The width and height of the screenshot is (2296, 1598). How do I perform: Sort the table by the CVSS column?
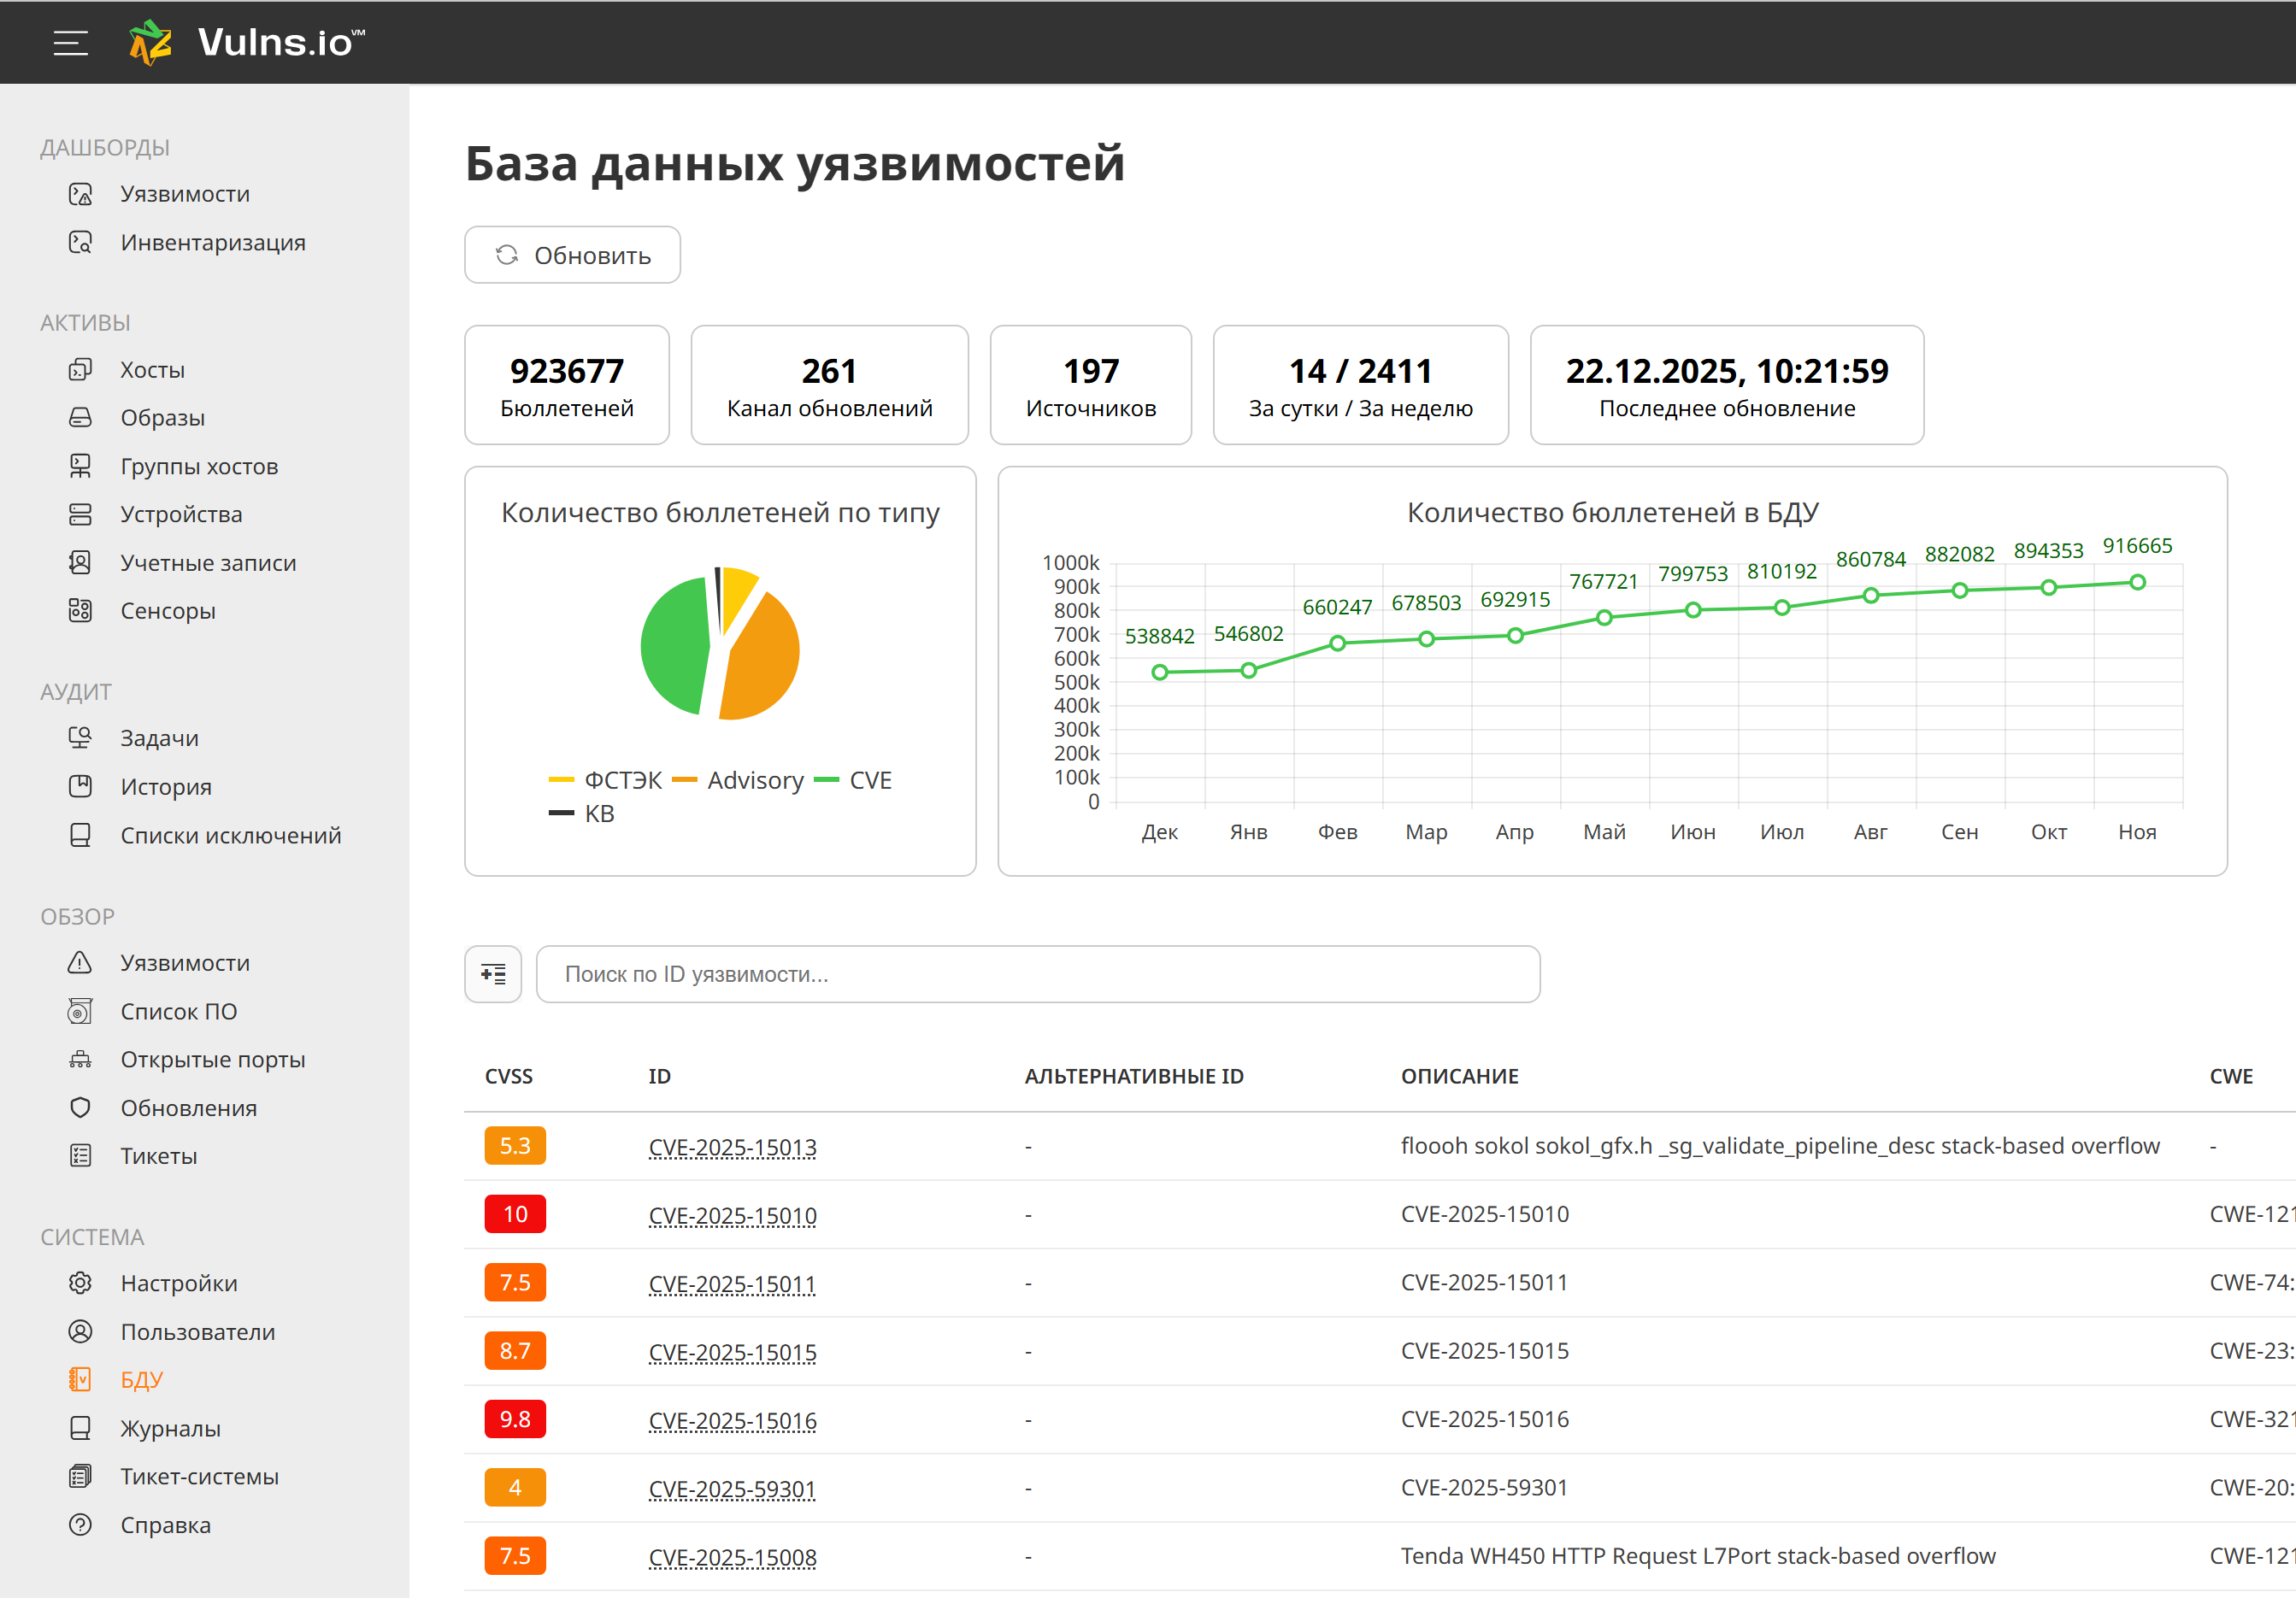click(509, 1077)
